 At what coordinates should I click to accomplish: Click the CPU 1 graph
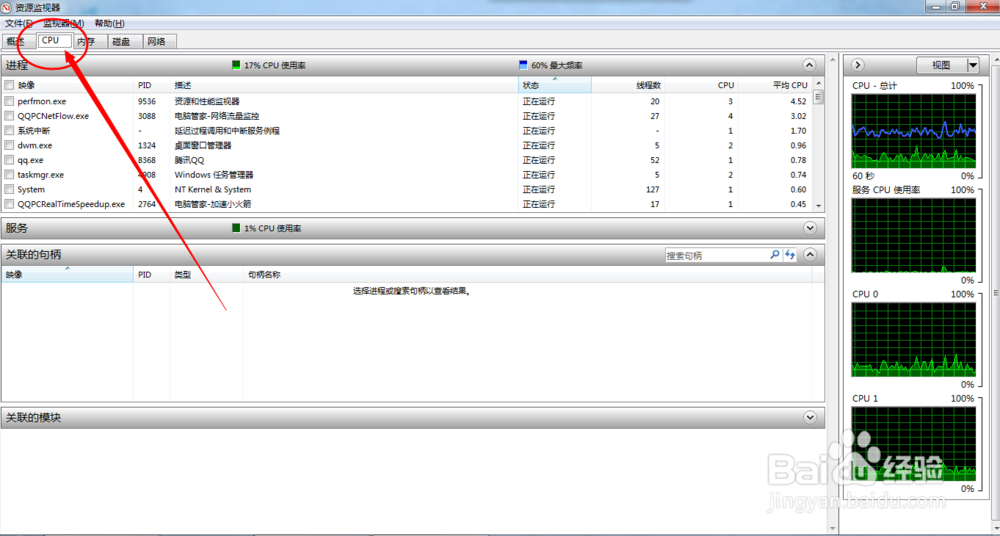pos(913,443)
